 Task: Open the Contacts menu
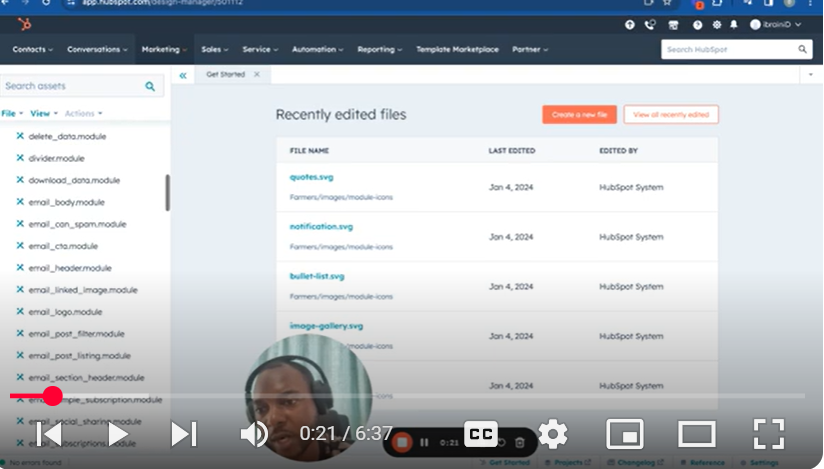coord(33,49)
